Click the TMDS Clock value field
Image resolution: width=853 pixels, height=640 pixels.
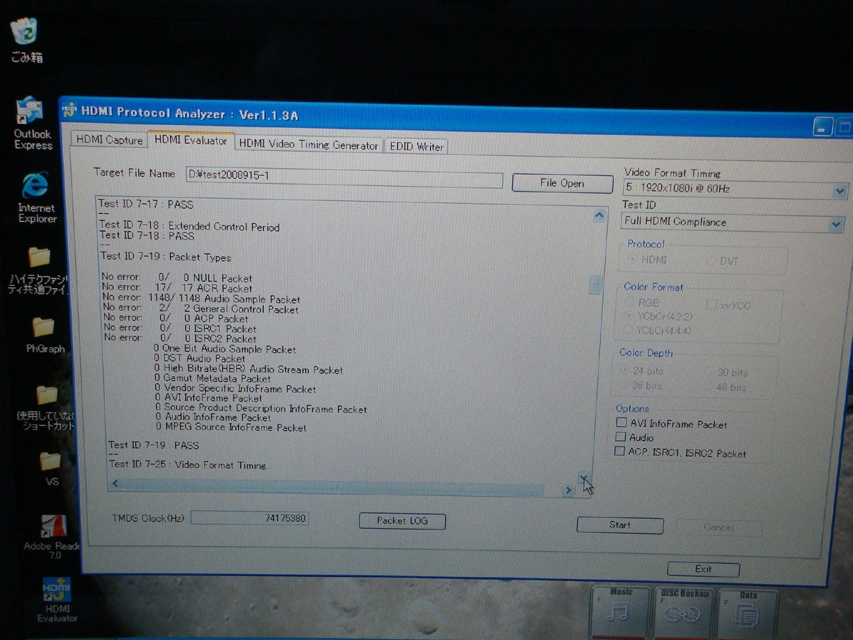click(250, 518)
